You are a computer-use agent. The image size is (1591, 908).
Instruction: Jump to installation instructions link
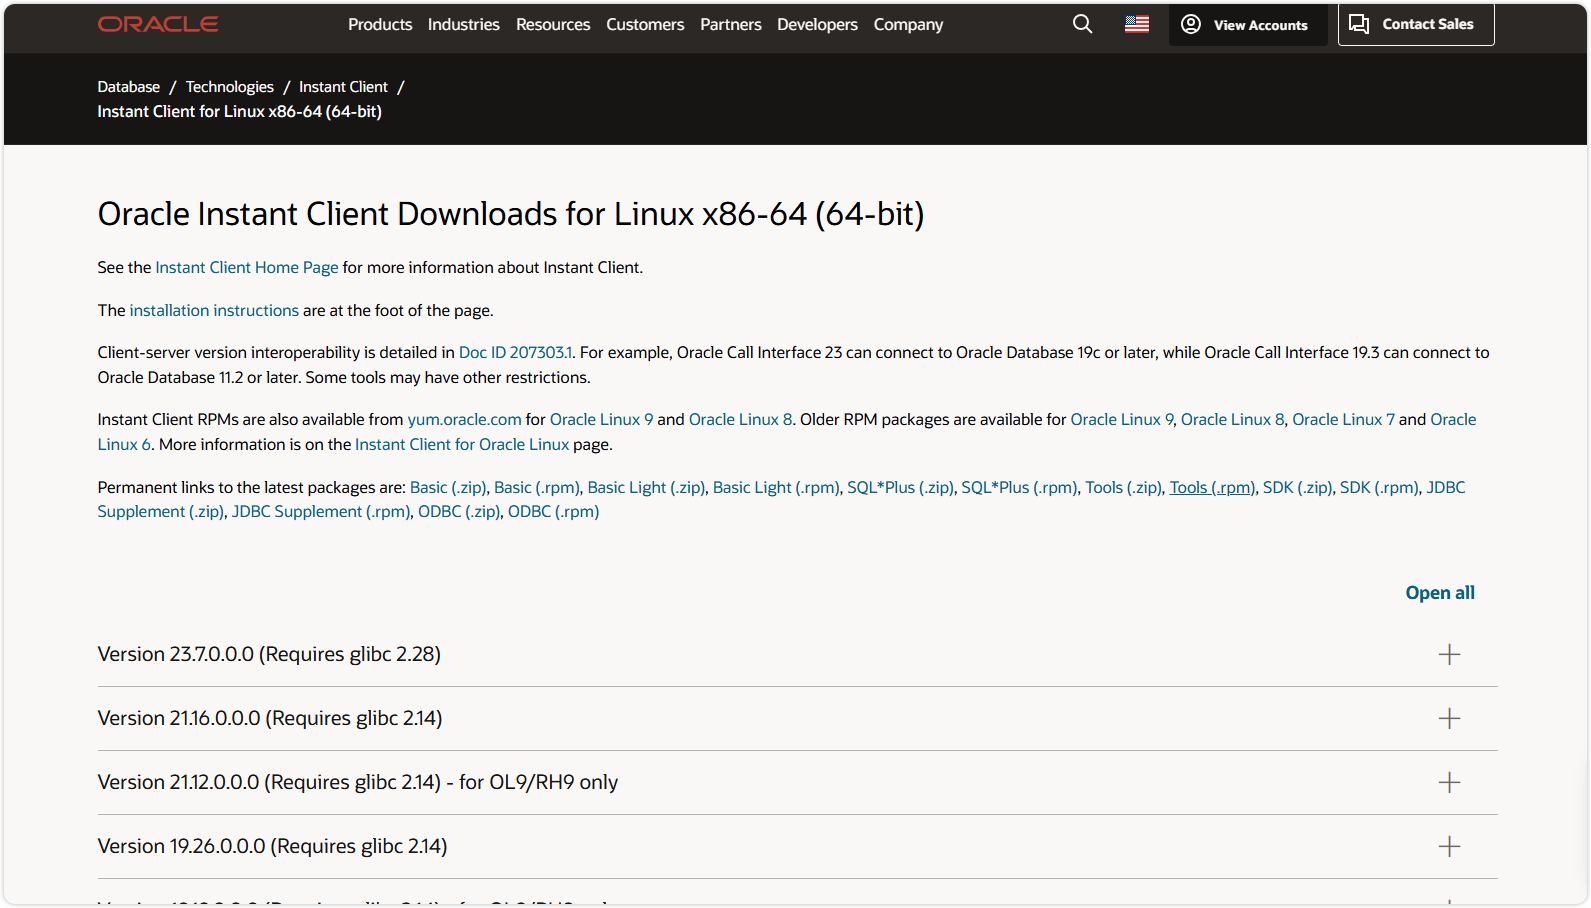(x=214, y=310)
